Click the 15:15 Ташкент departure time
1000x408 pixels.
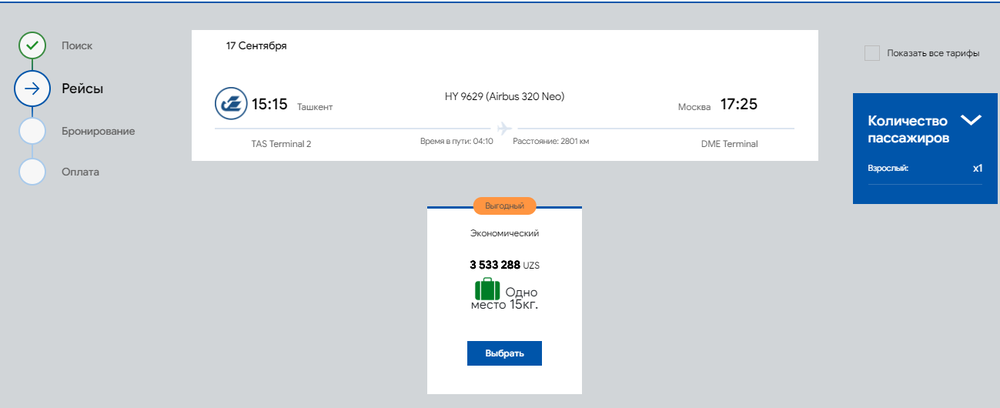tap(269, 105)
